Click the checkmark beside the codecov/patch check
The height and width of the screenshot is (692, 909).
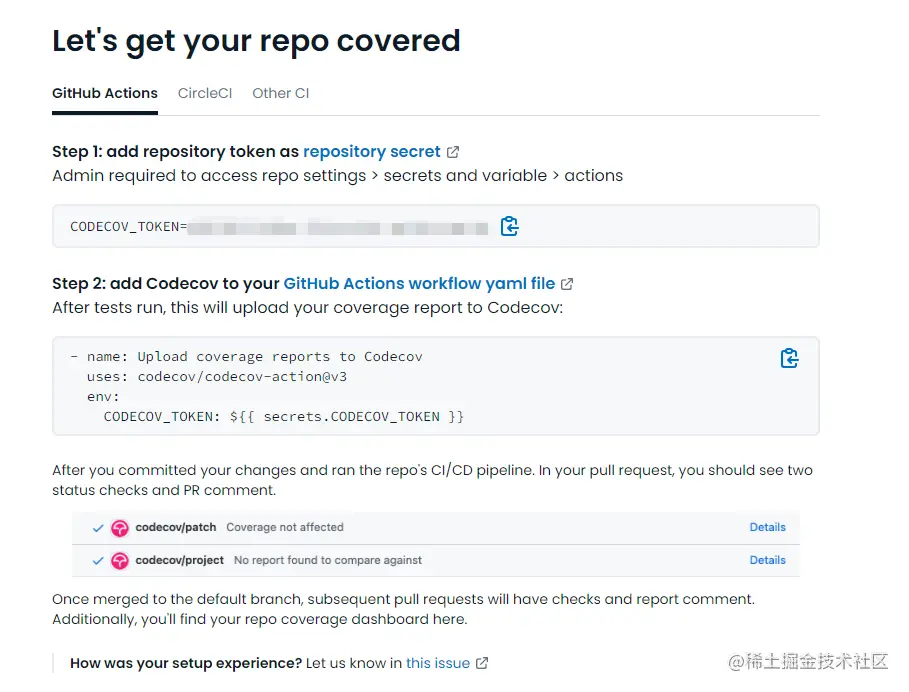click(x=98, y=528)
